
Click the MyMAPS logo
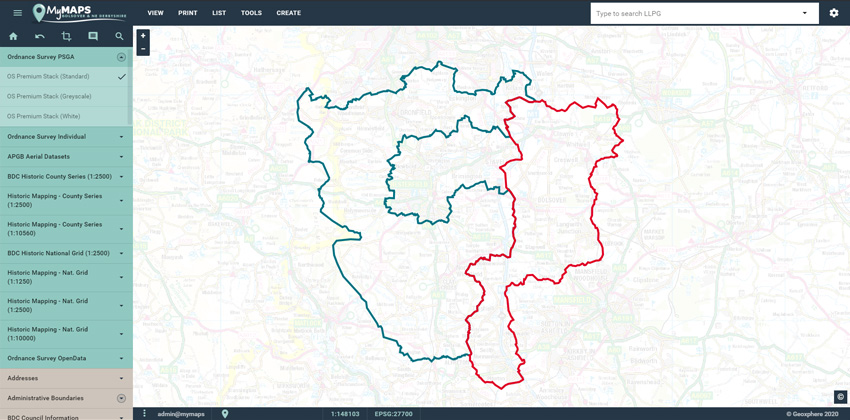click(79, 13)
